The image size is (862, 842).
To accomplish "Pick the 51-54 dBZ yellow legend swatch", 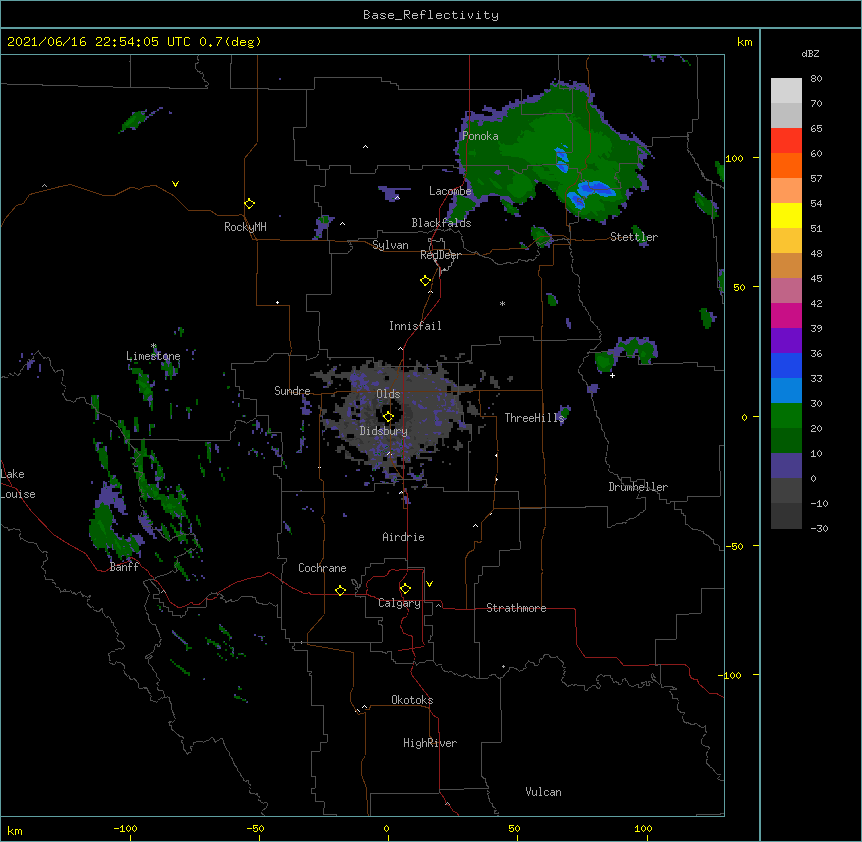I will pyautogui.click(x=786, y=215).
